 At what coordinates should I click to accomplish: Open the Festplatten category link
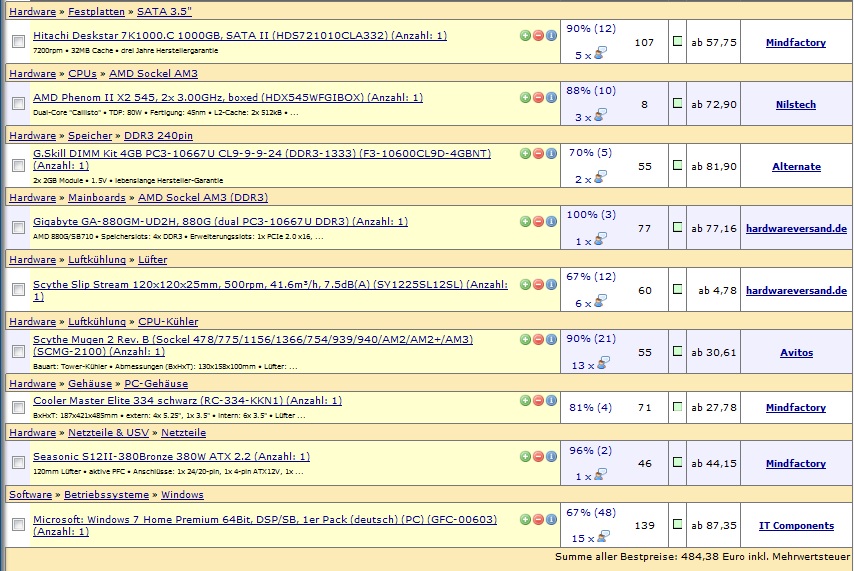96,11
